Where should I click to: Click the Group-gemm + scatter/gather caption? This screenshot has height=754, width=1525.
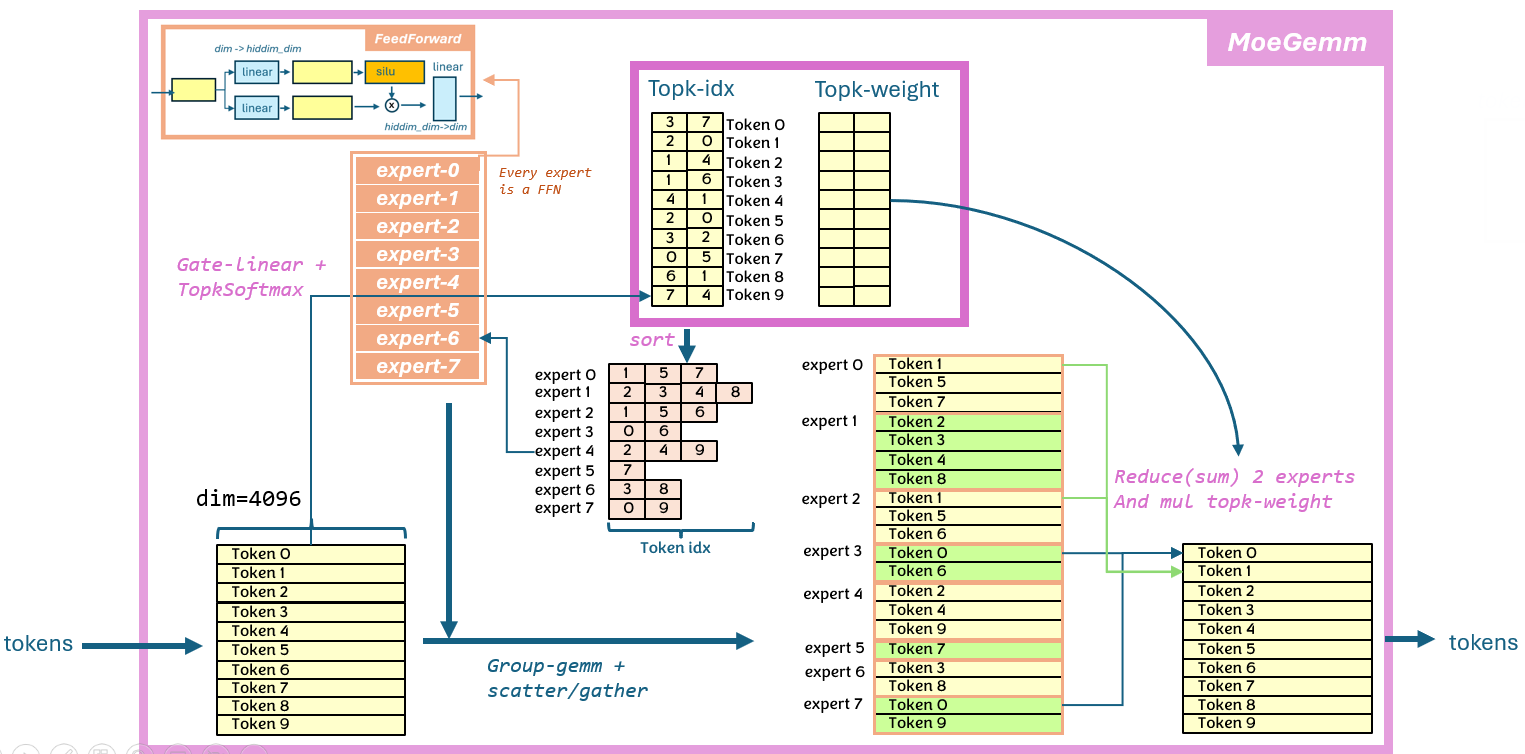[567, 678]
